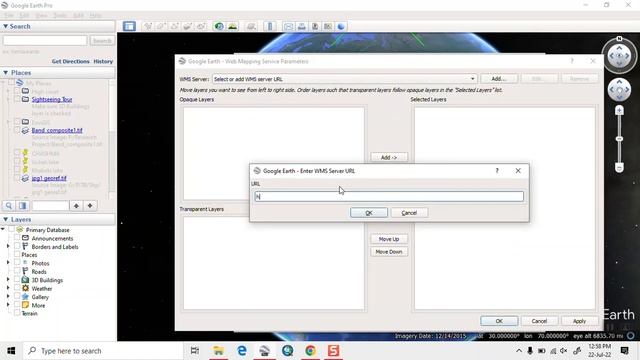Screen dimensions: 640x360
Task: Open Google Chrome from the taskbar
Action: click(311, 351)
